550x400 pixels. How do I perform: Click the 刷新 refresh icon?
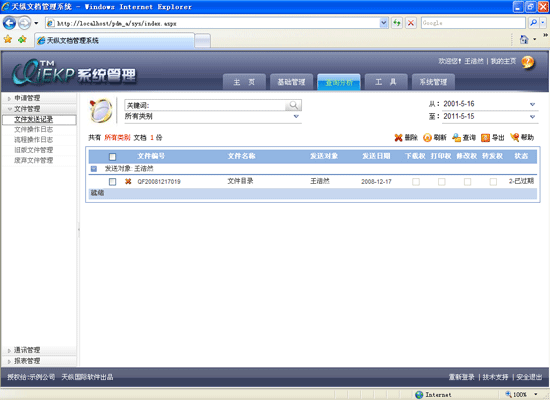click(x=427, y=138)
